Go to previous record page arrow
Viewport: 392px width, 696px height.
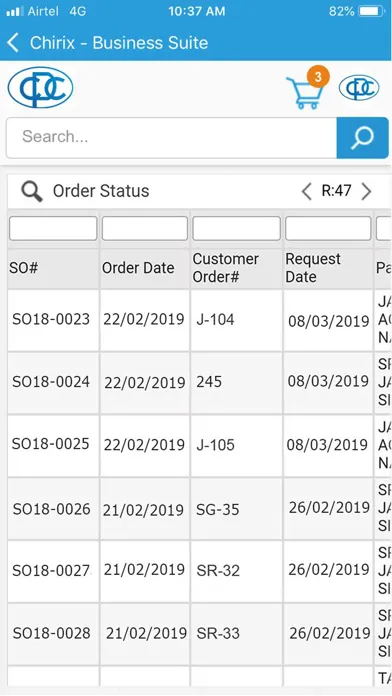[x=307, y=191]
